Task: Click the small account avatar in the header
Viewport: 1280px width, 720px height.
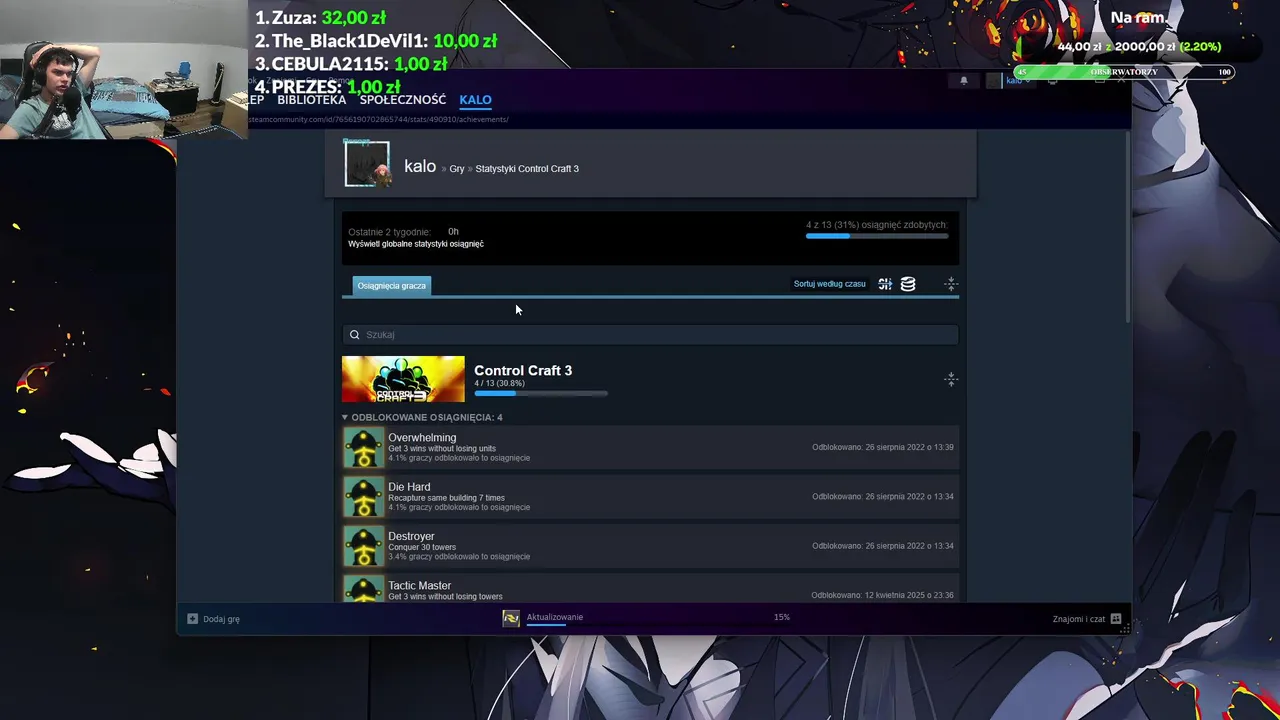Action: pos(993,81)
